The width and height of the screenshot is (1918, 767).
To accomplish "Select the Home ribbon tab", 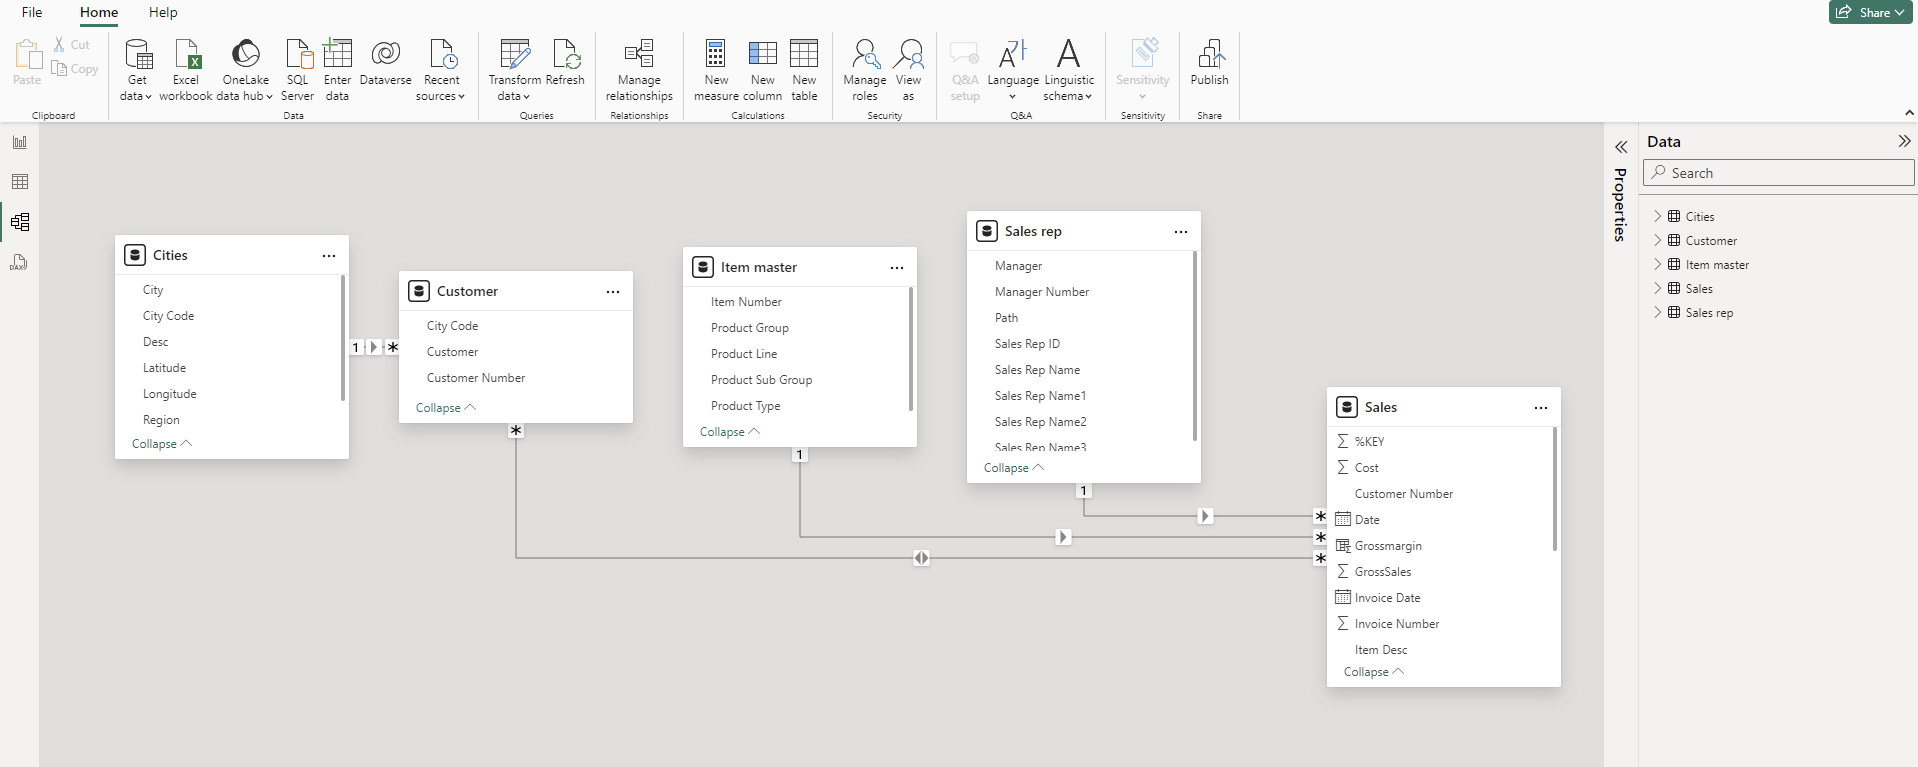I will pos(99,12).
